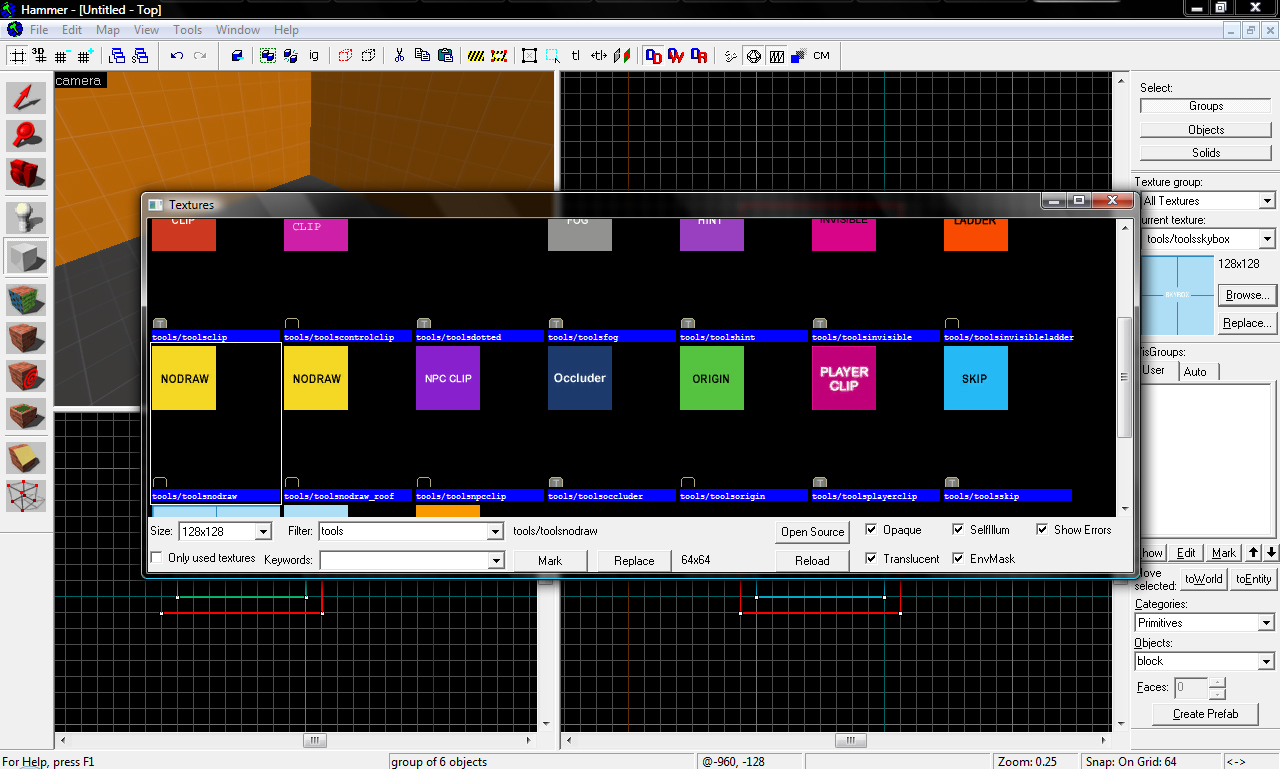1280x769 pixels.
Task: Select the Apply Overlays tool
Action: pyautogui.click(x=27, y=415)
